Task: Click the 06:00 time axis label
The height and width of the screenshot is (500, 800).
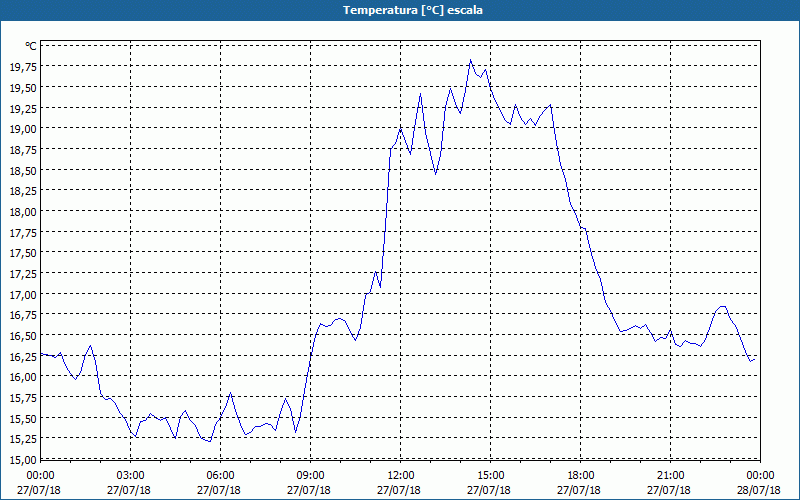Action: click(x=220, y=476)
